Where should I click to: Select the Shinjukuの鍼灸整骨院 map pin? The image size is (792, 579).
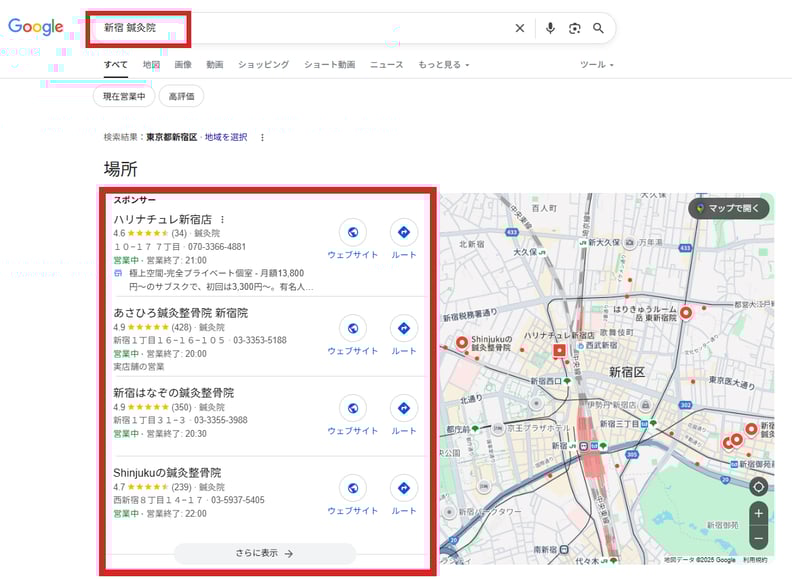(x=462, y=343)
